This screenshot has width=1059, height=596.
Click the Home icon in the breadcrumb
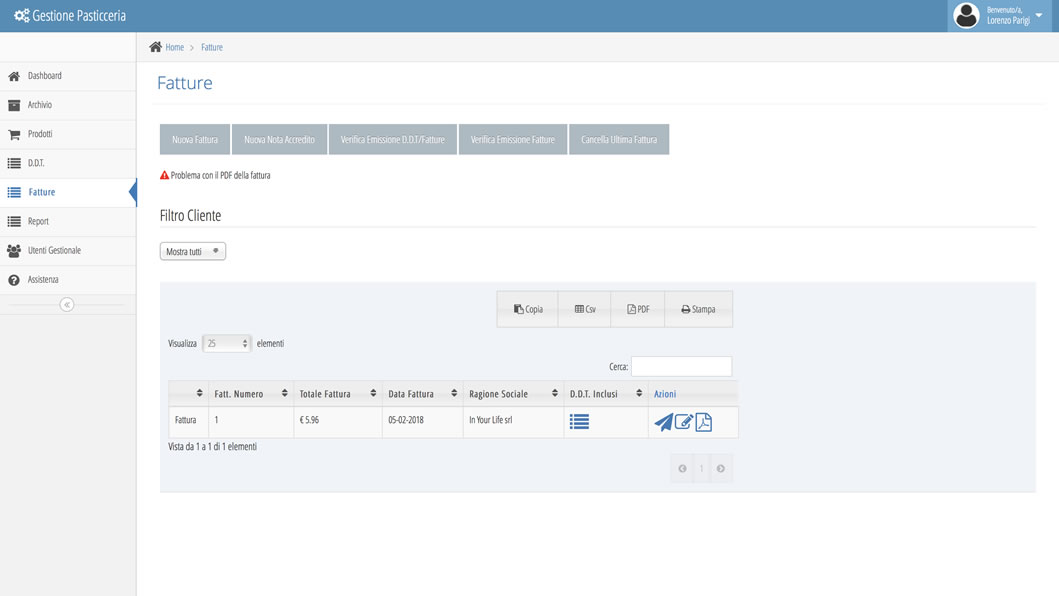tap(155, 47)
